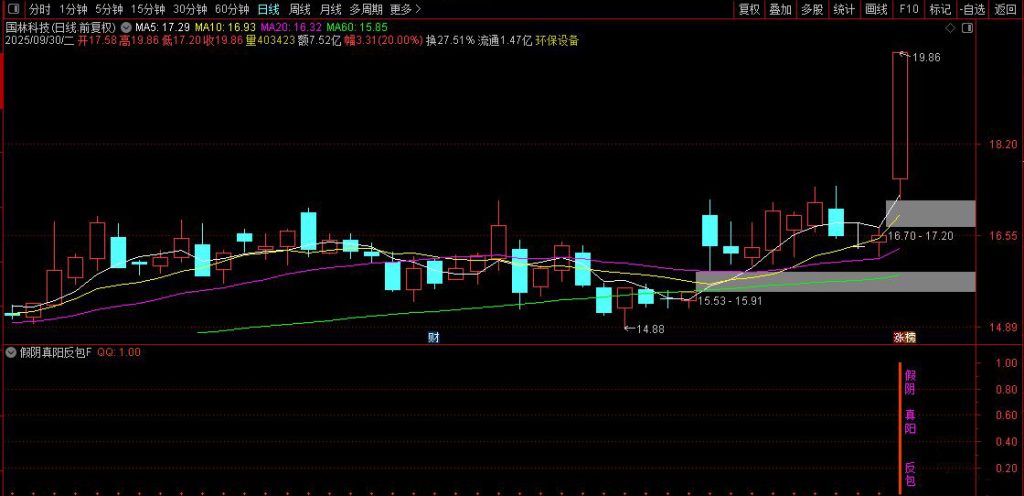This screenshot has height=496, width=1024.
Task: Click the 统计 statistics button
Action: click(844, 9)
